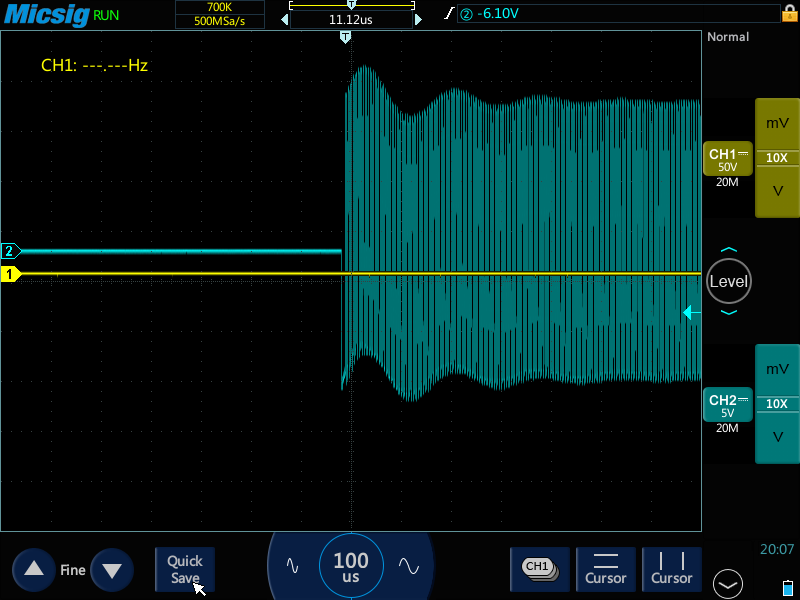Enable the vertical Cursor button
The height and width of the screenshot is (600, 800).
coord(671,569)
